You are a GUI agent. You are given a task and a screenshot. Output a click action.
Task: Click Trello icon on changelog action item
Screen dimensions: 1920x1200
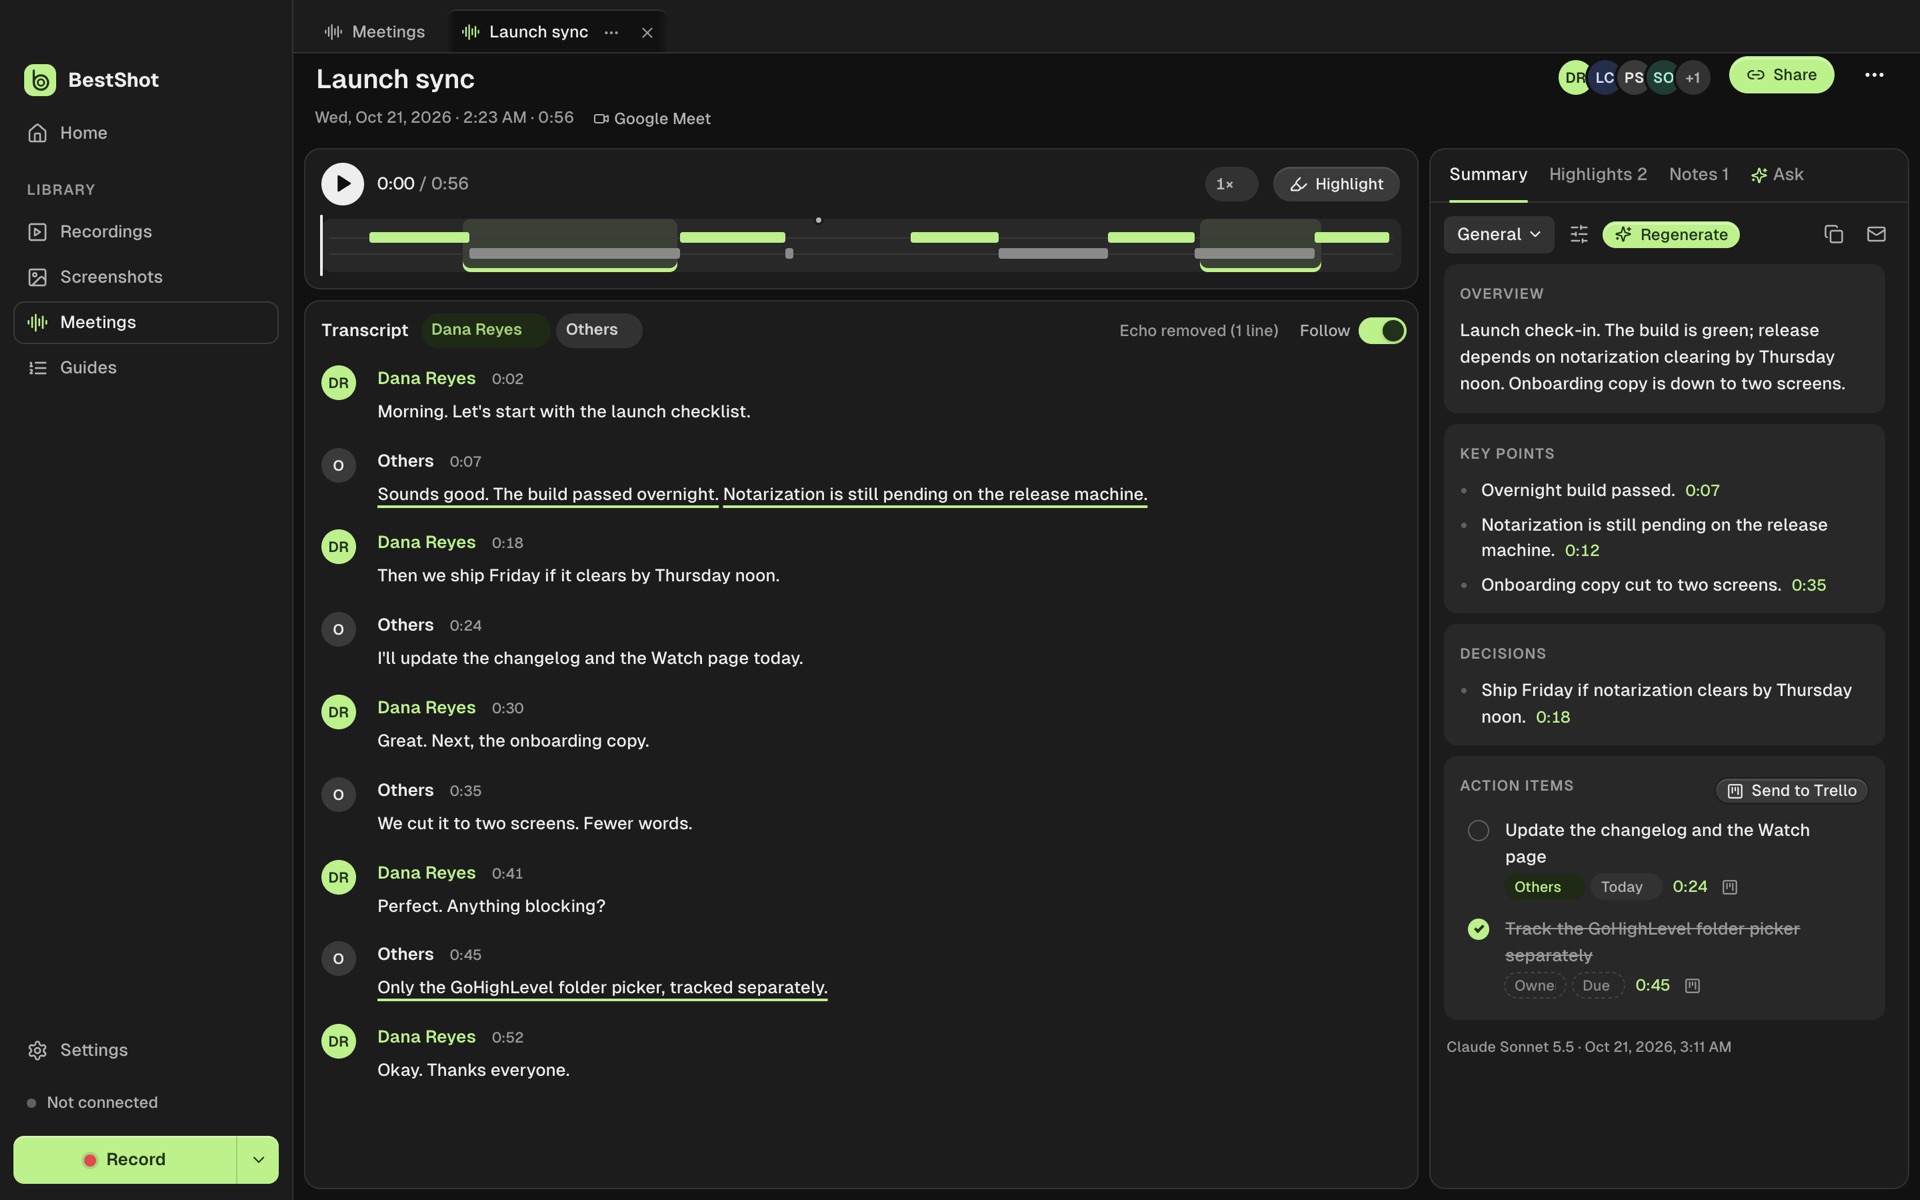pyautogui.click(x=1730, y=887)
